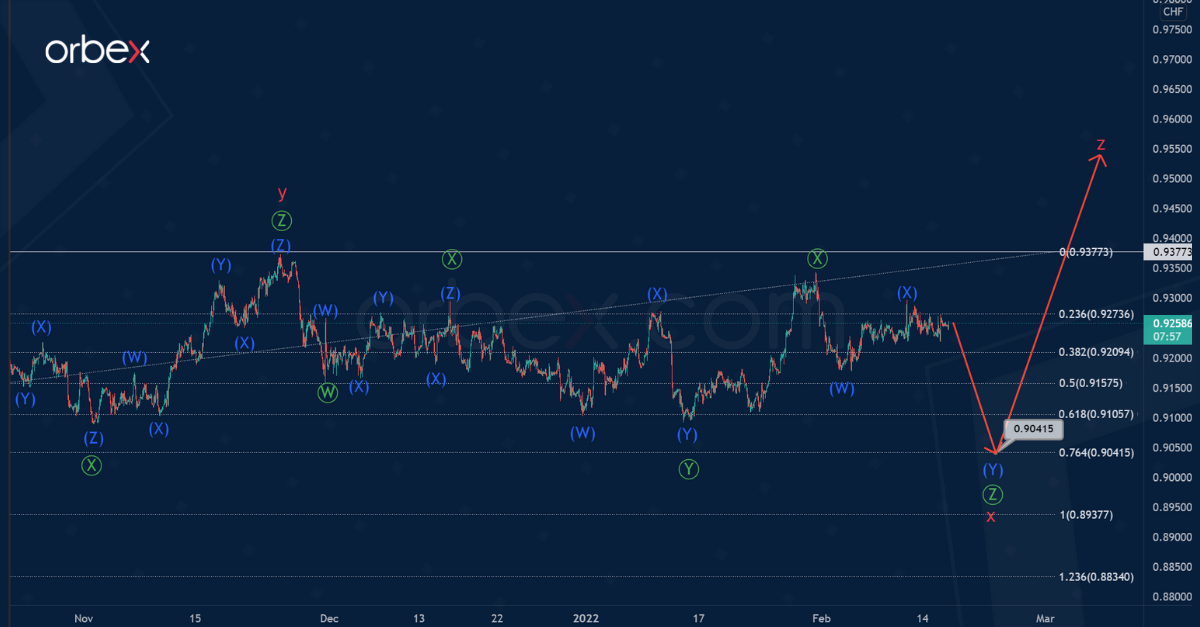Click the Feb label on the time axis
The image size is (1200, 627).
pyautogui.click(x=822, y=619)
